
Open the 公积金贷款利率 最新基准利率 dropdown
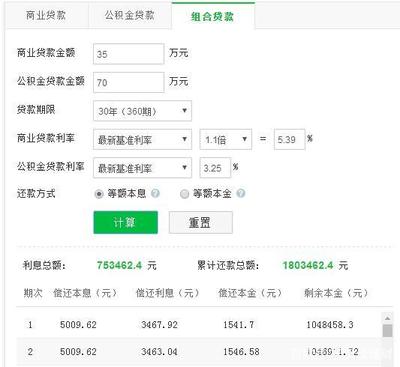142,168
